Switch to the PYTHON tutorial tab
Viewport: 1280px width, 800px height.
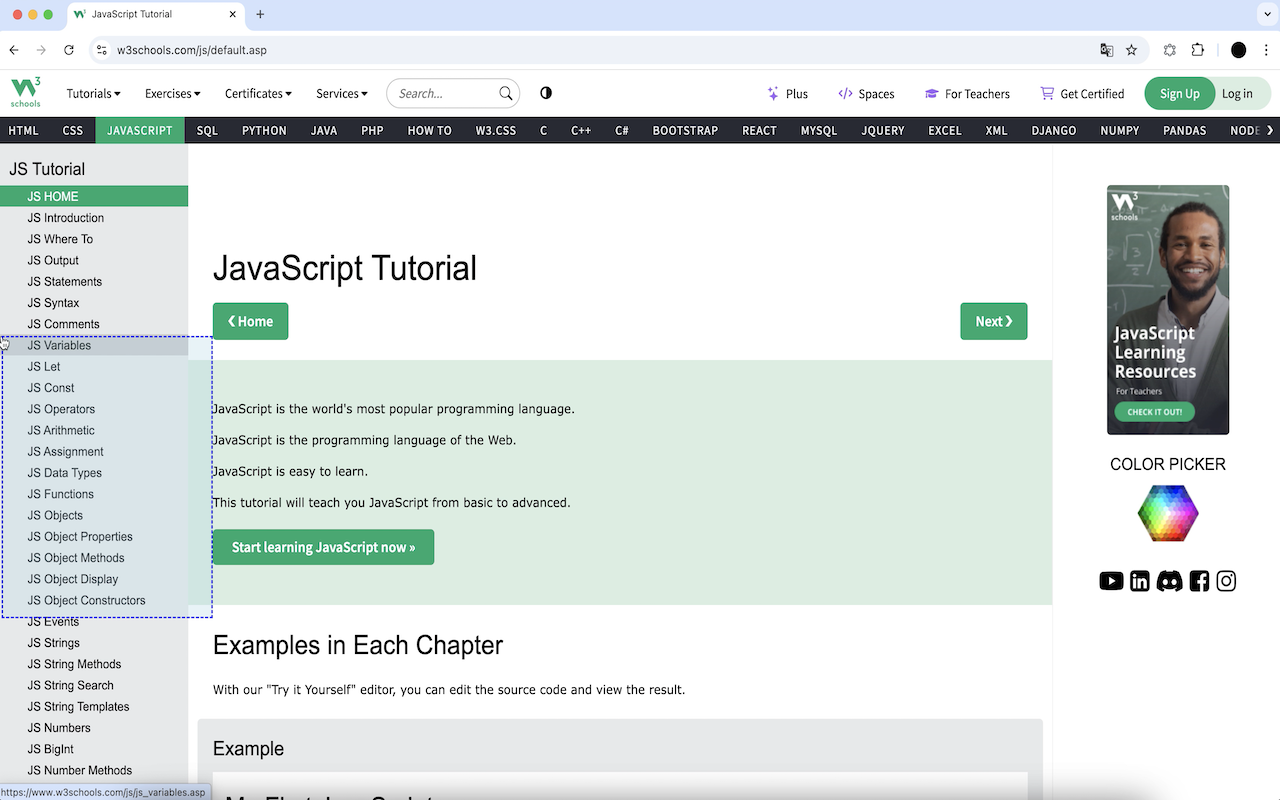pos(263,130)
